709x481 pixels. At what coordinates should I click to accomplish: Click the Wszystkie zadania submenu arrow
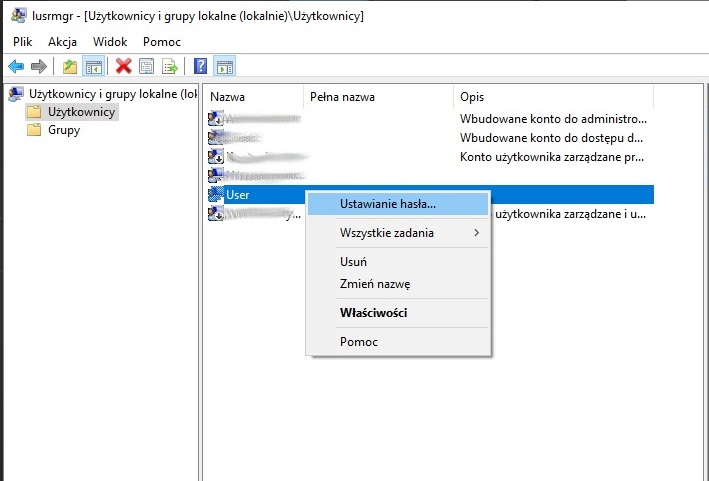[x=476, y=233]
